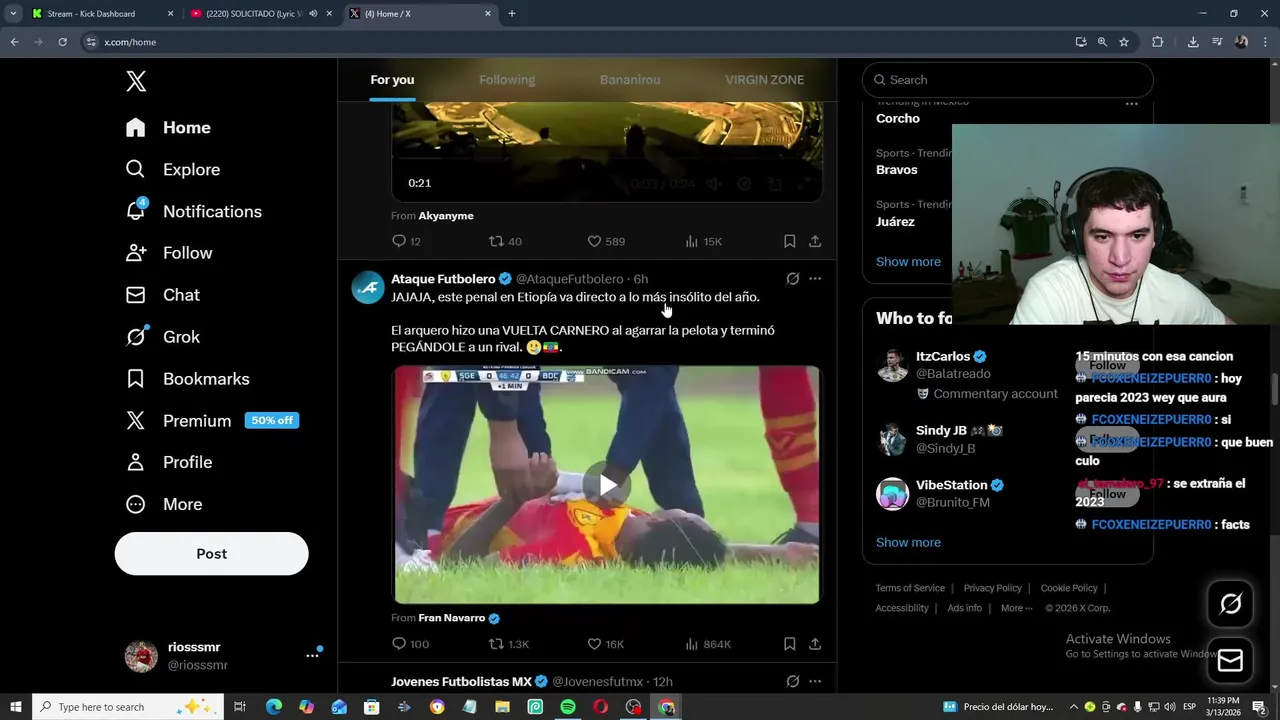Open more options on Ataque Futbolero post
This screenshot has height=720, width=1280.
(815, 279)
